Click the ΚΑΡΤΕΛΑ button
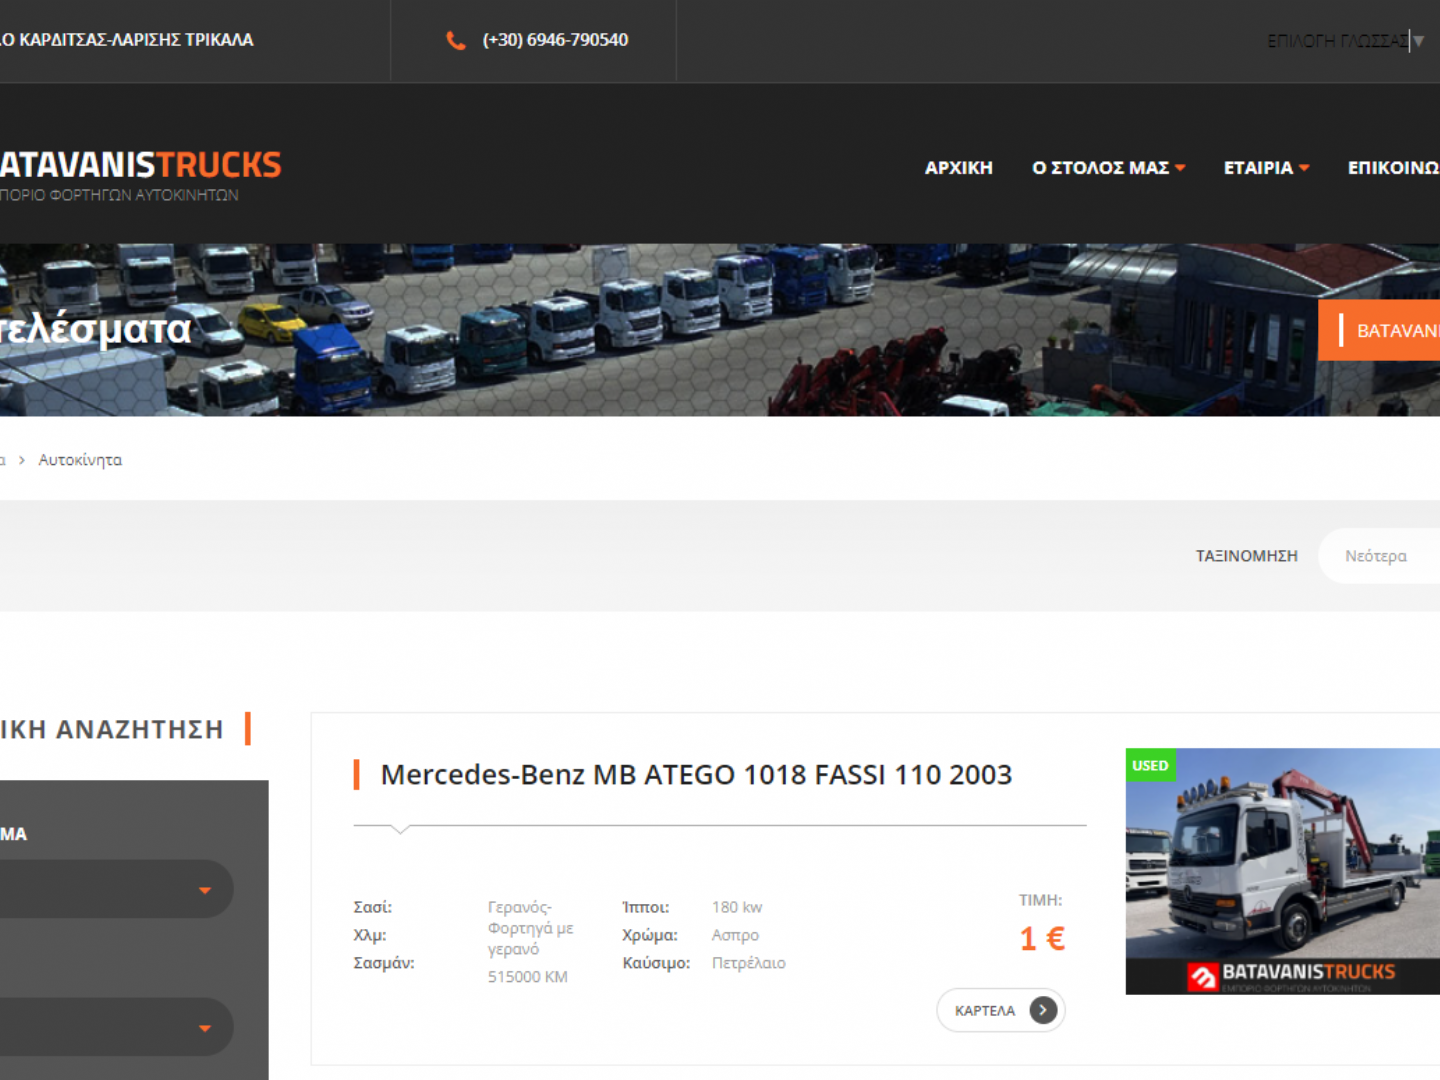The height and width of the screenshot is (1080, 1440). click(x=1001, y=1010)
